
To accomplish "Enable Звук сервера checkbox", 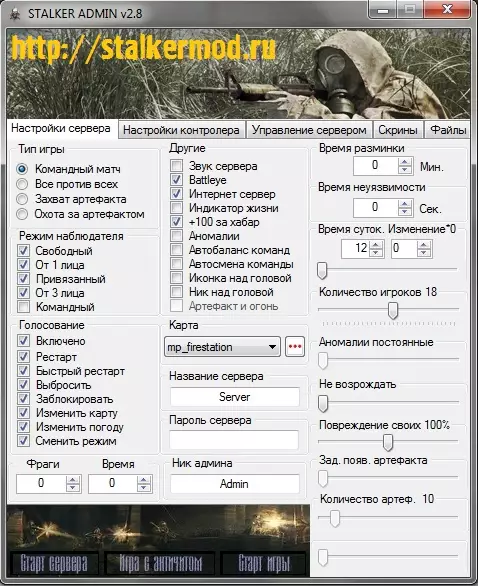I will [x=176, y=166].
